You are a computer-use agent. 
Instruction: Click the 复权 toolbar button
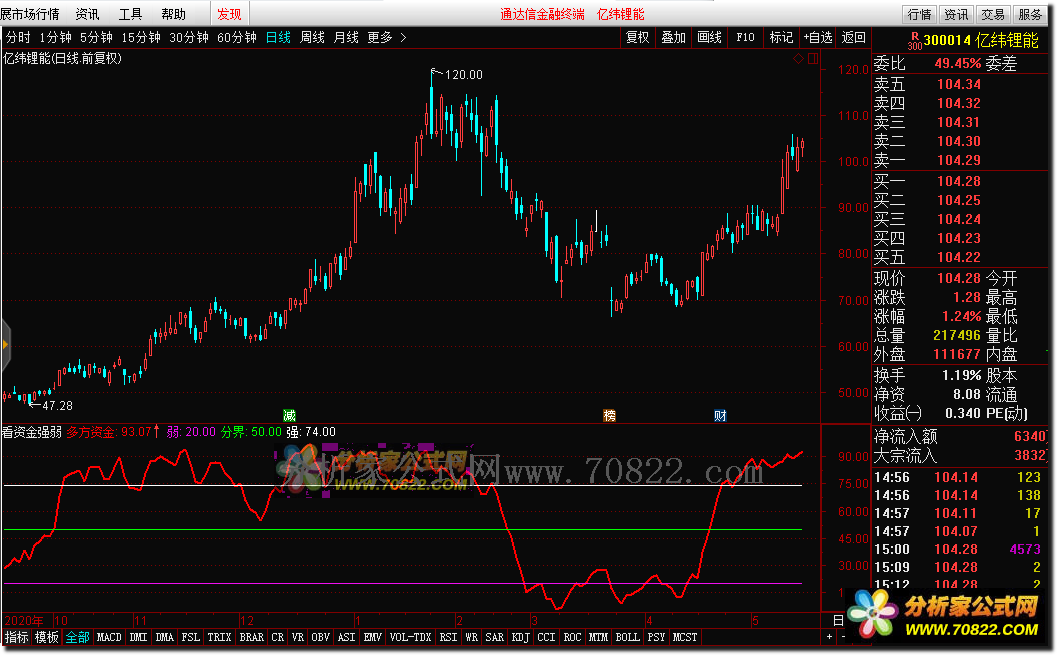tap(638, 37)
